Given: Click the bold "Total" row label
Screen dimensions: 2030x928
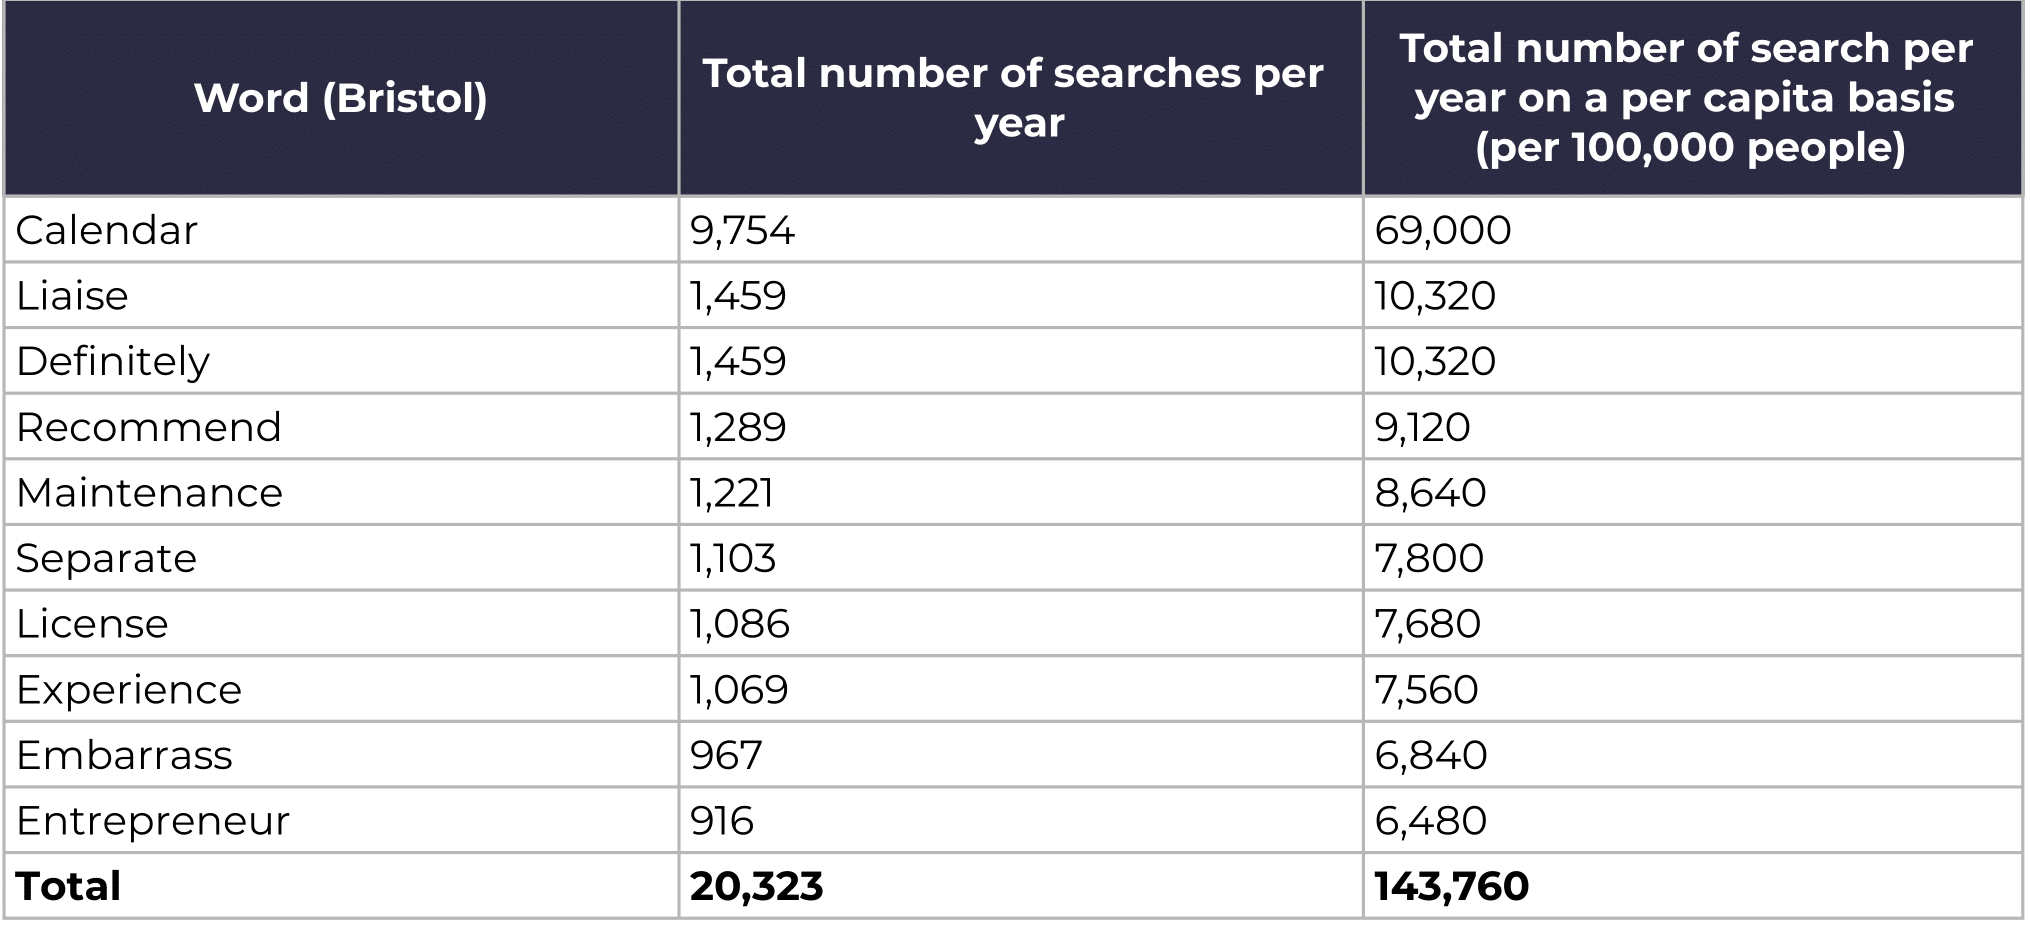Looking at the screenshot, I should 69,886.
